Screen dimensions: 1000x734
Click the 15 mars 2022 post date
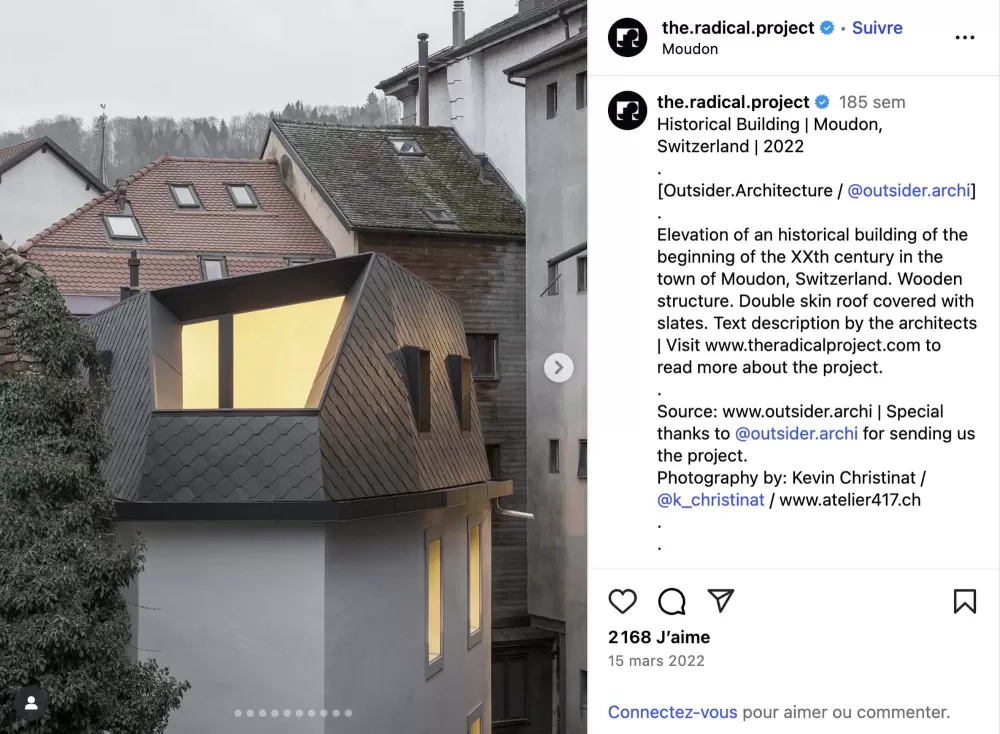click(656, 661)
